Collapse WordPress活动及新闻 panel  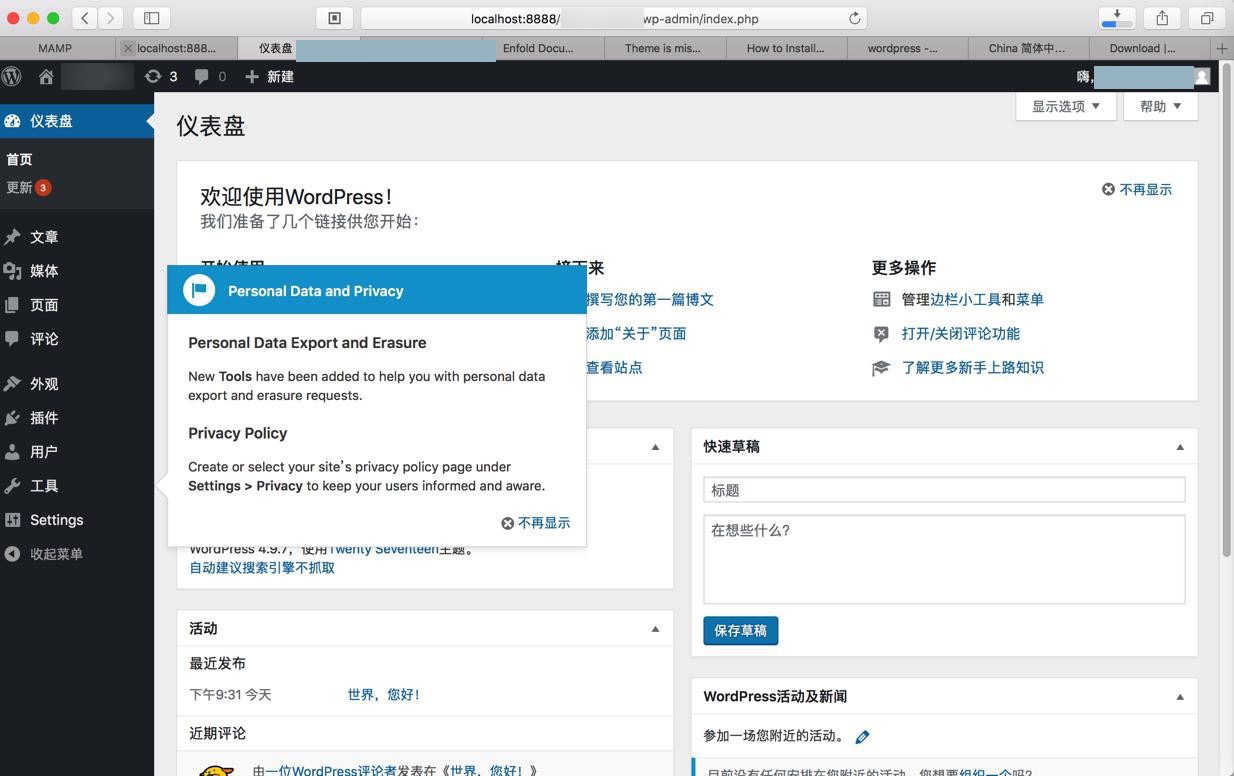[x=1180, y=697]
